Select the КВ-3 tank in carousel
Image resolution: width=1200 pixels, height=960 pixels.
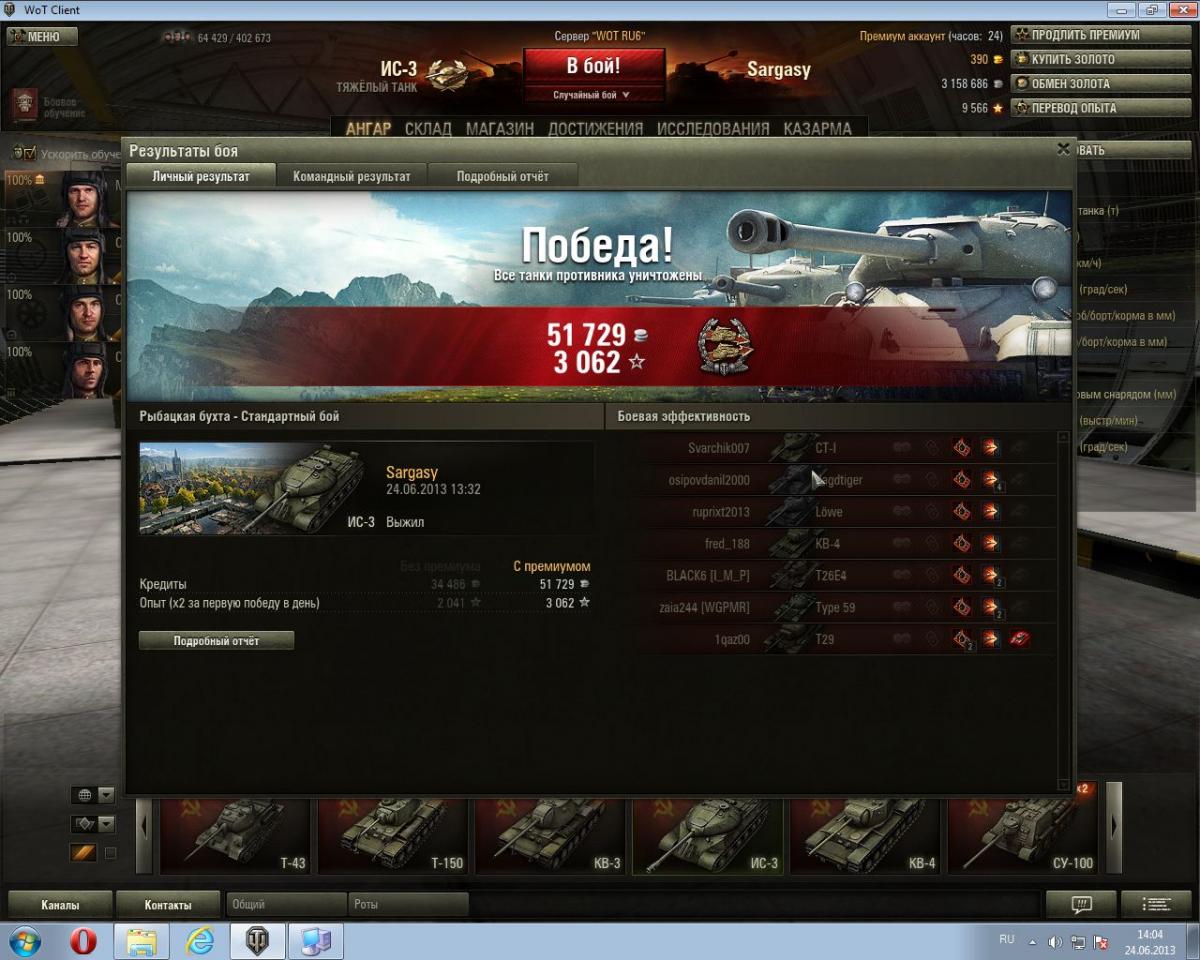(x=549, y=836)
